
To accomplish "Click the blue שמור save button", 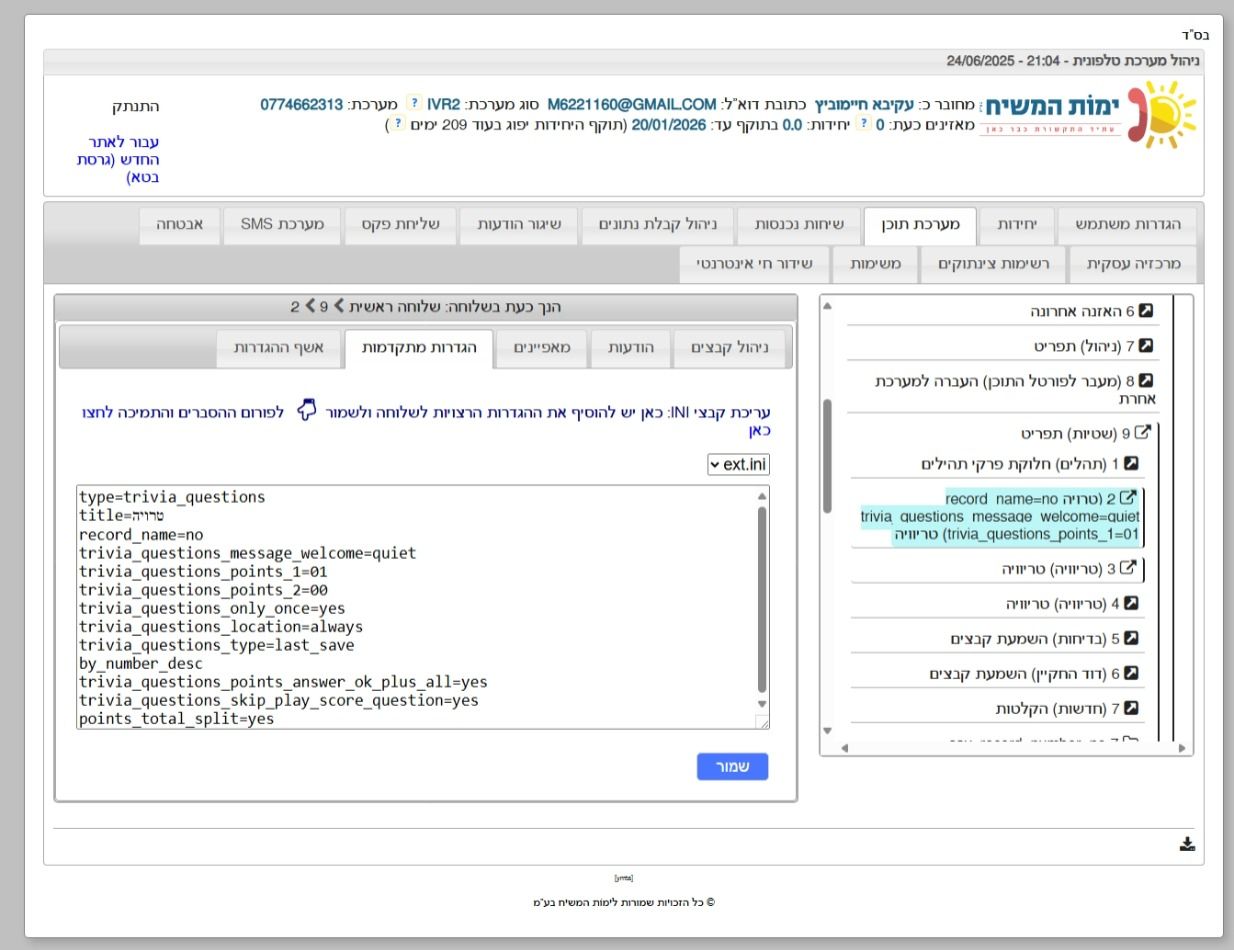I will (x=733, y=767).
